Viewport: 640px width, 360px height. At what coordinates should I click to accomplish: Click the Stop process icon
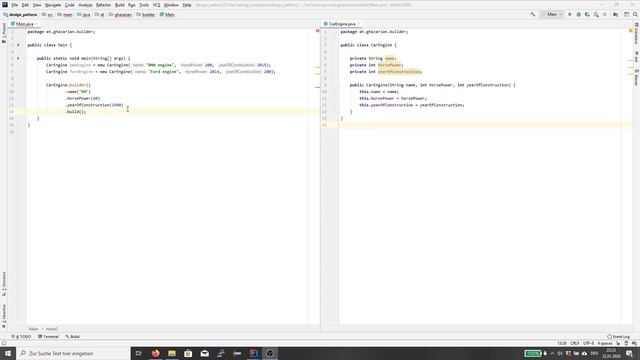pos(604,14)
